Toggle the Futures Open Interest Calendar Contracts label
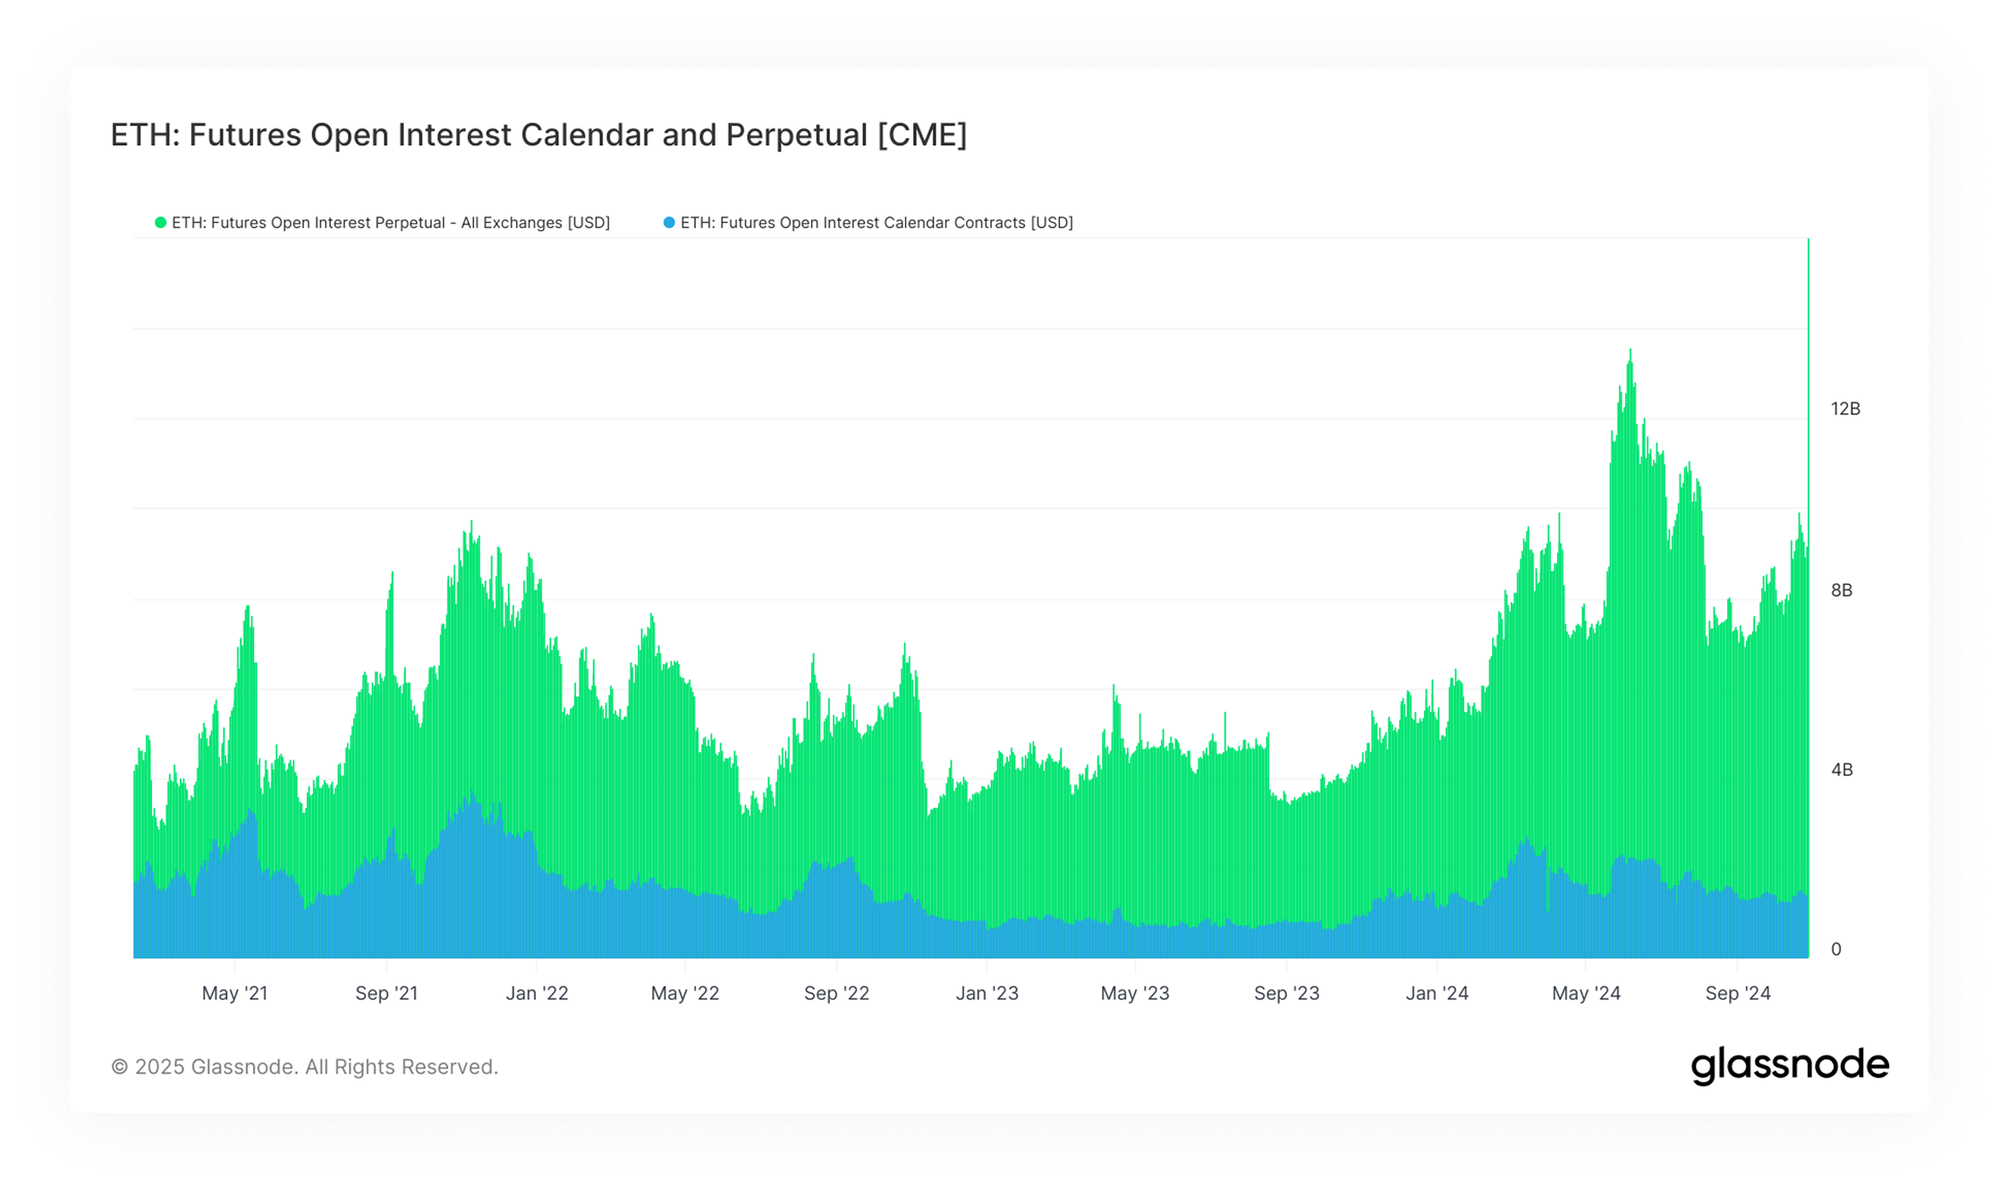Screen dimensions: 2000x1189 [x=876, y=223]
